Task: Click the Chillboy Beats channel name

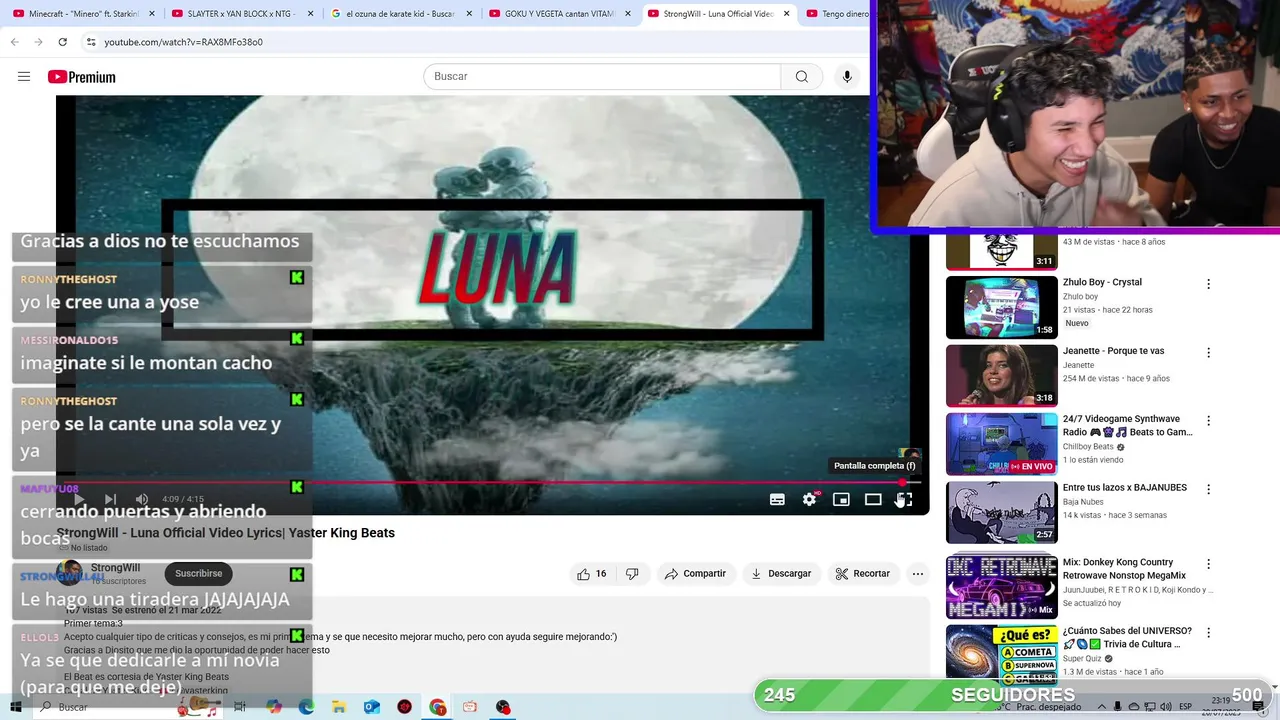Action: [1088, 446]
